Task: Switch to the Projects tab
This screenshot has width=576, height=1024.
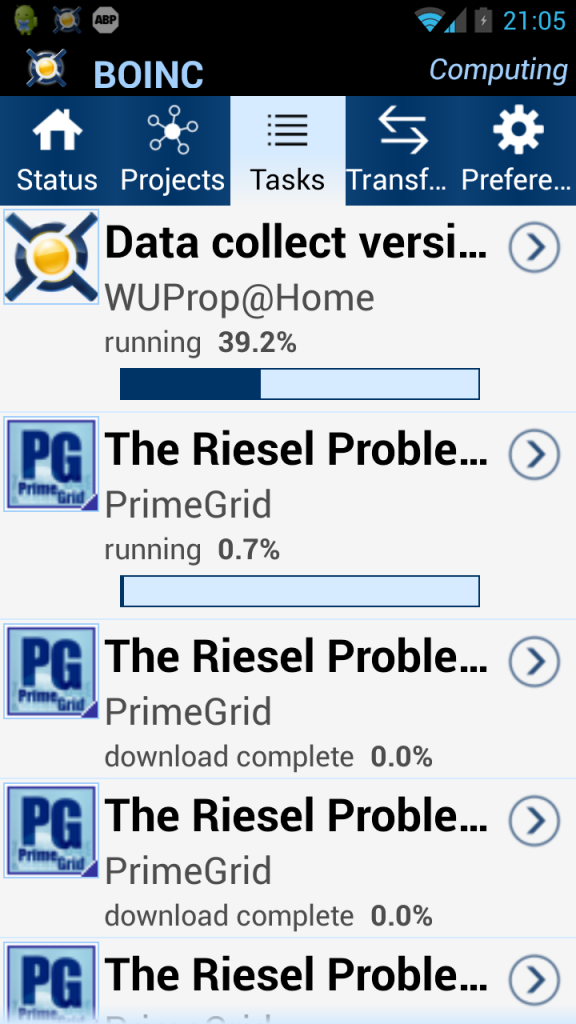Action: [x=172, y=151]
